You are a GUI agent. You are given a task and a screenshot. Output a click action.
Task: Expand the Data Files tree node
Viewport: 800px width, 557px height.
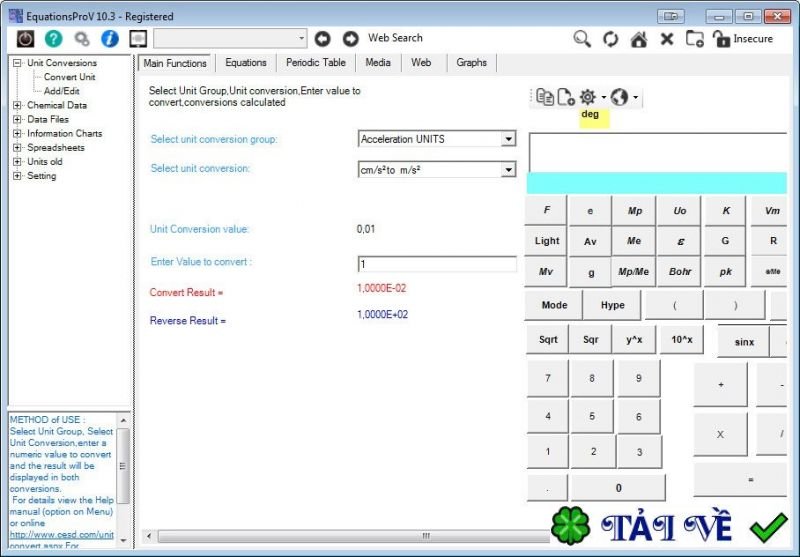17,119
